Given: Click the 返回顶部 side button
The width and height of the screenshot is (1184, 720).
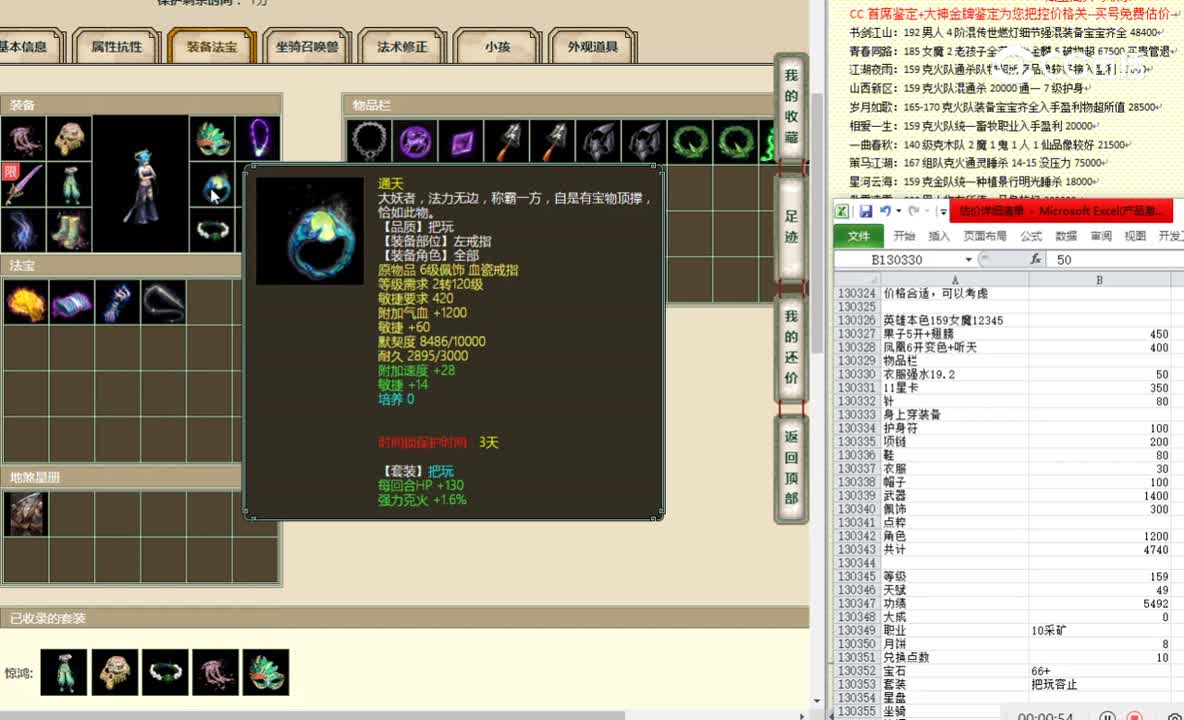Looking at the screenshot, I should (x=791, y=468).
